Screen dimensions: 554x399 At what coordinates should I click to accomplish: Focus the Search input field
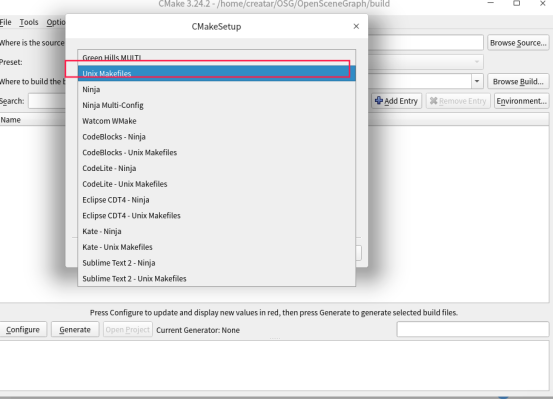click(x=47, y=101)
